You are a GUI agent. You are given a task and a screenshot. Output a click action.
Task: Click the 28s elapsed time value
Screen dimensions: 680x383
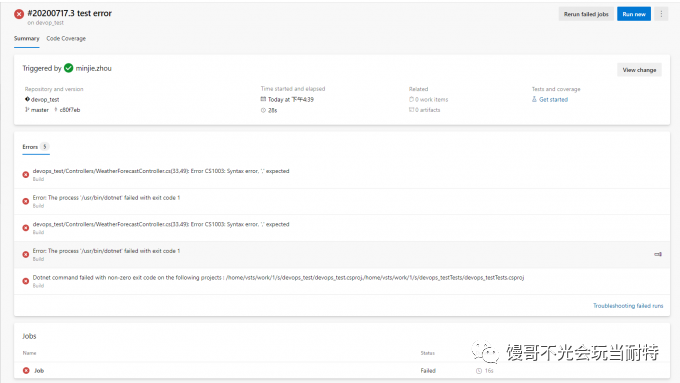tap(272, 110)
